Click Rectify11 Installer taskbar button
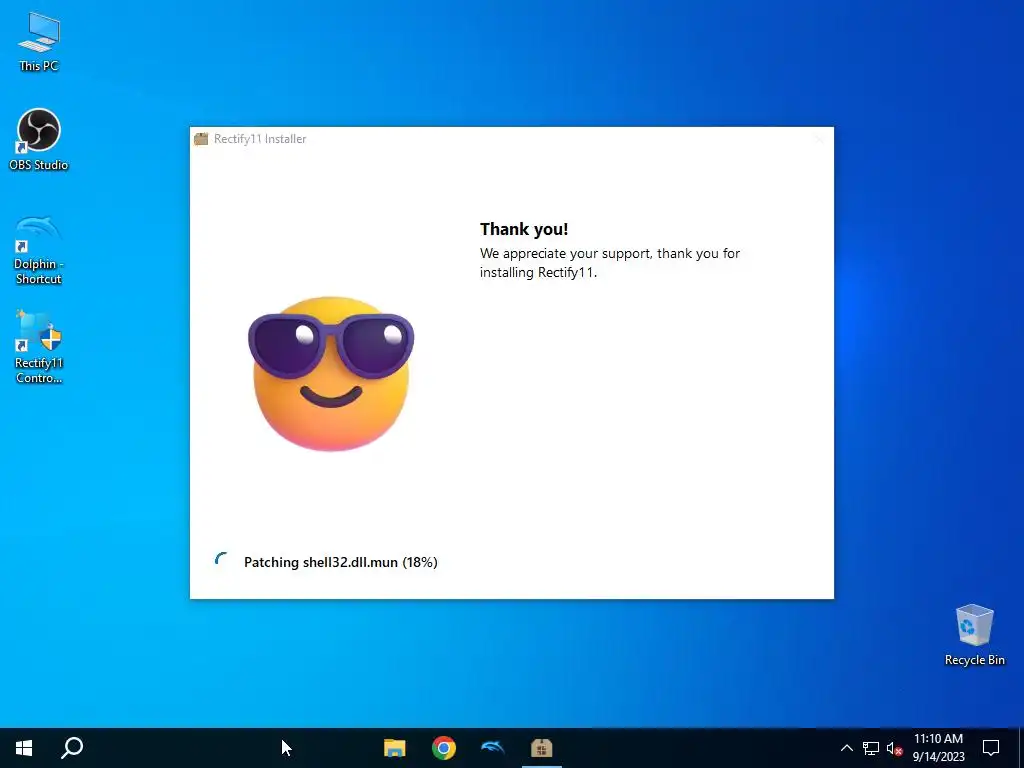This screenshot has width=1024, height=768. [541, 748]
